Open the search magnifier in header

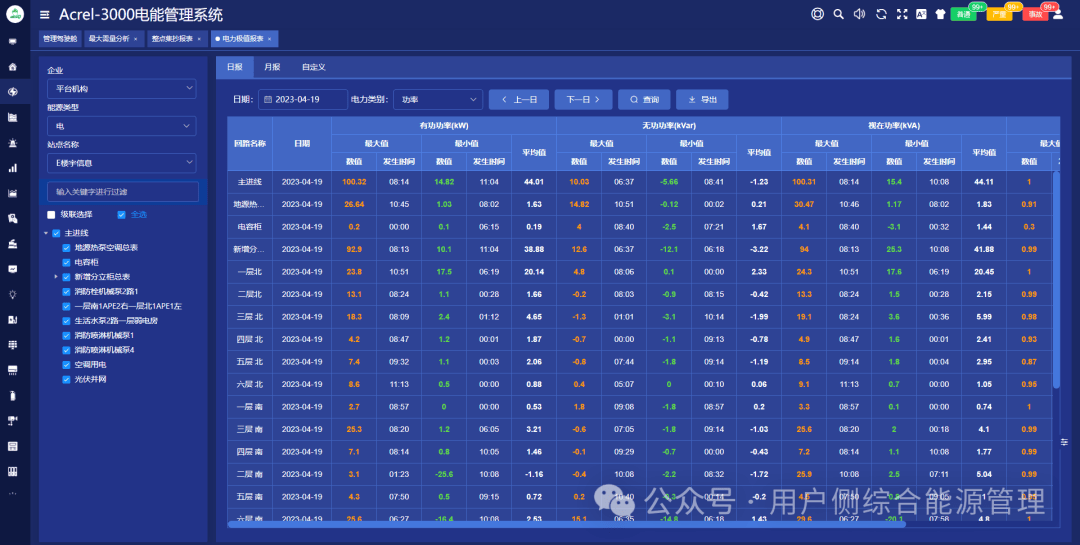[838, 14]
